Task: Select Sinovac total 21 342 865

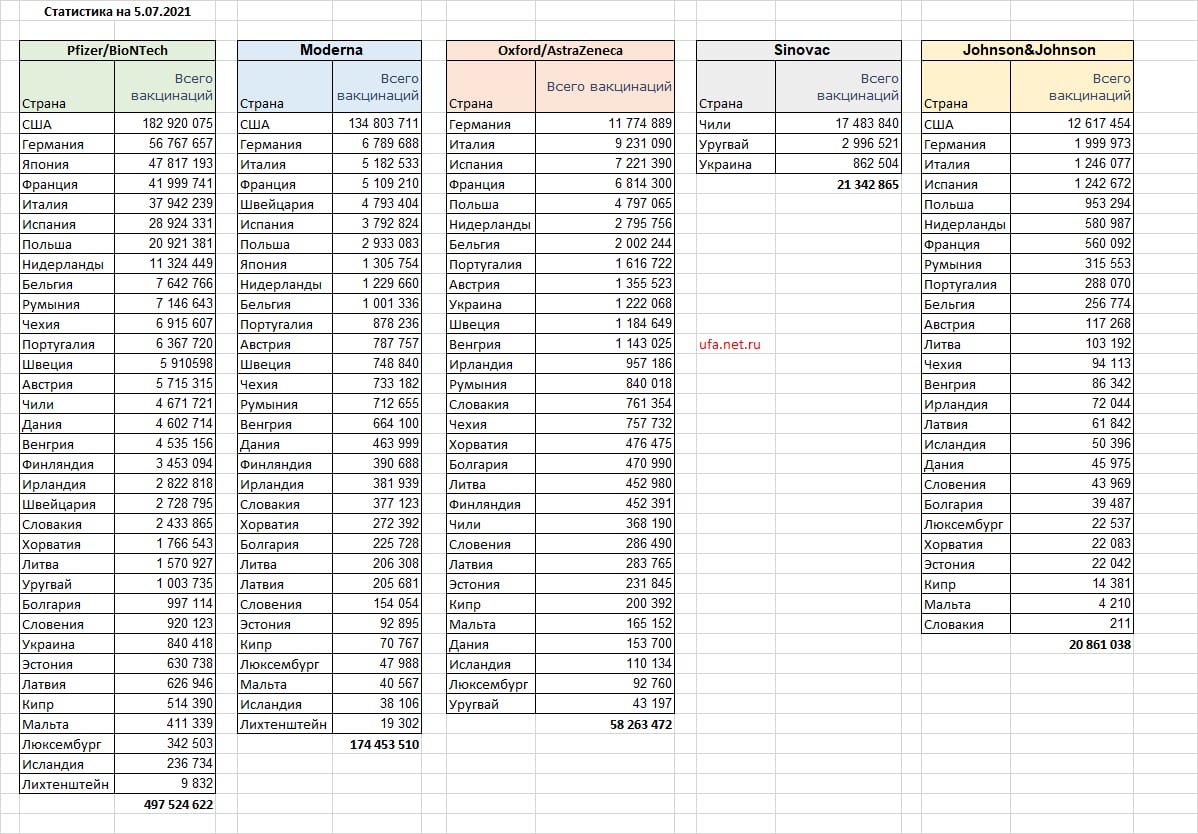Action: point(838,184)
